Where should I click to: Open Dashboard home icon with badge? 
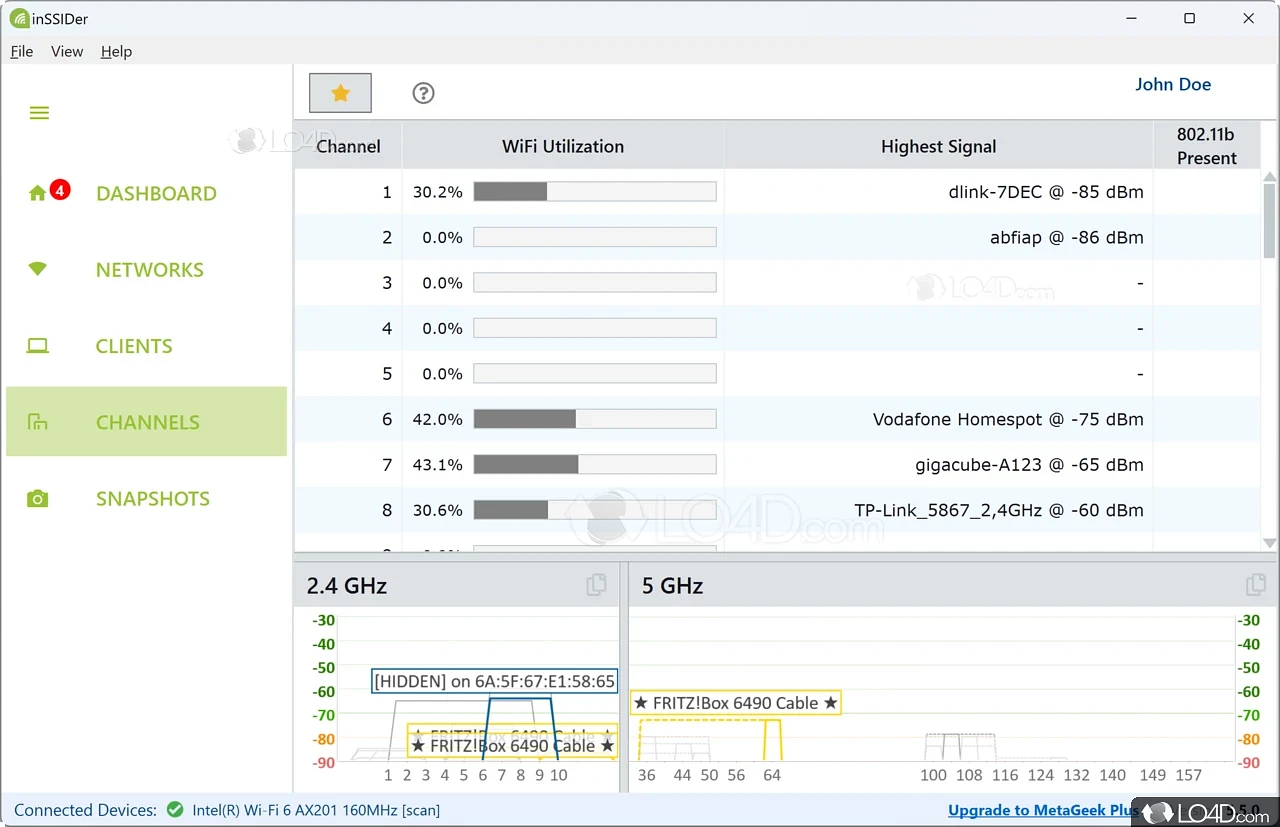pos(38,193)
